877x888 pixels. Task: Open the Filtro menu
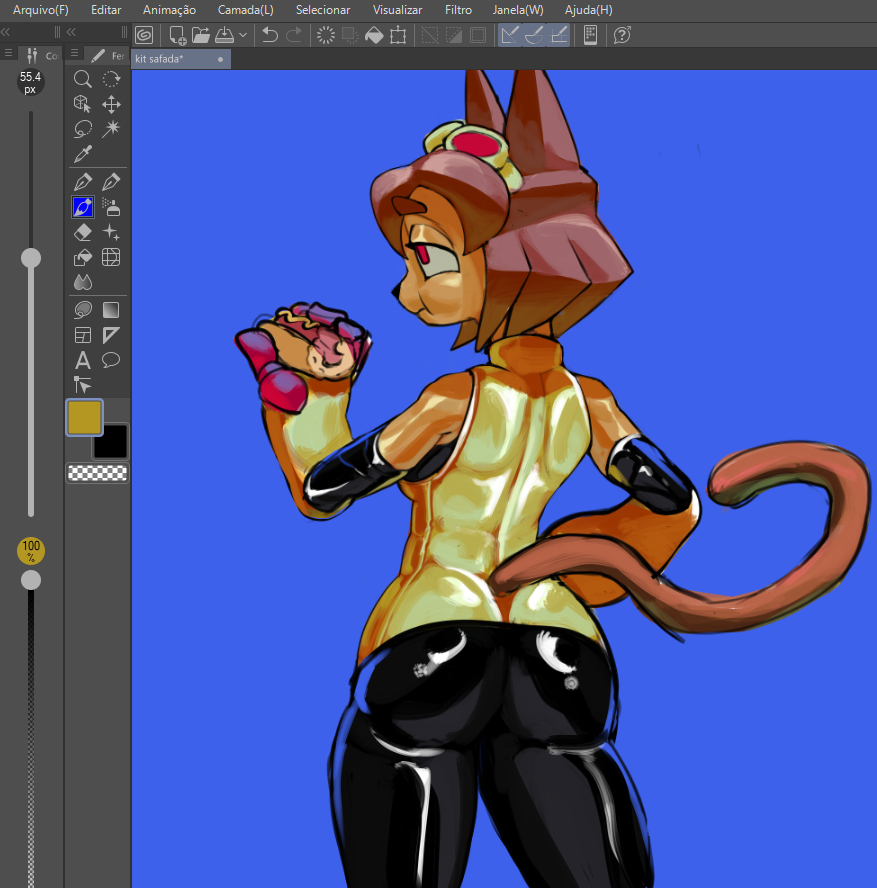[458, 10]
